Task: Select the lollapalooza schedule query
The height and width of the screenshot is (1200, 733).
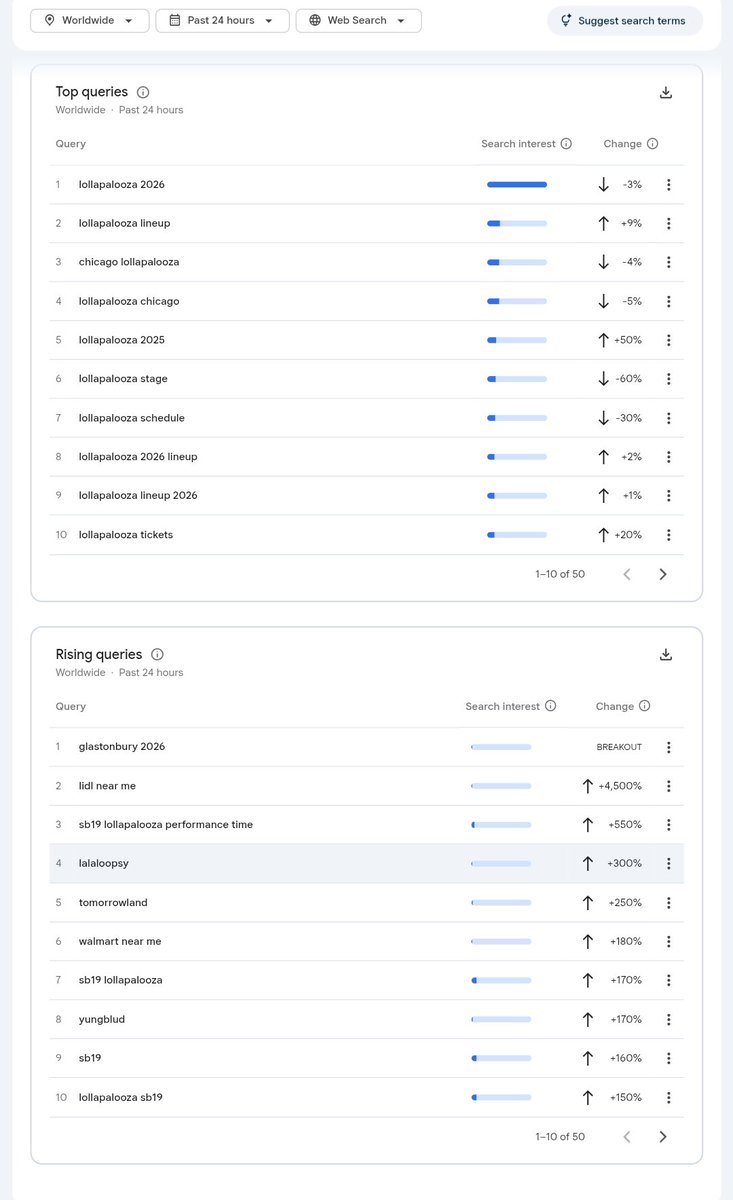Action: (x=132, y=418)
